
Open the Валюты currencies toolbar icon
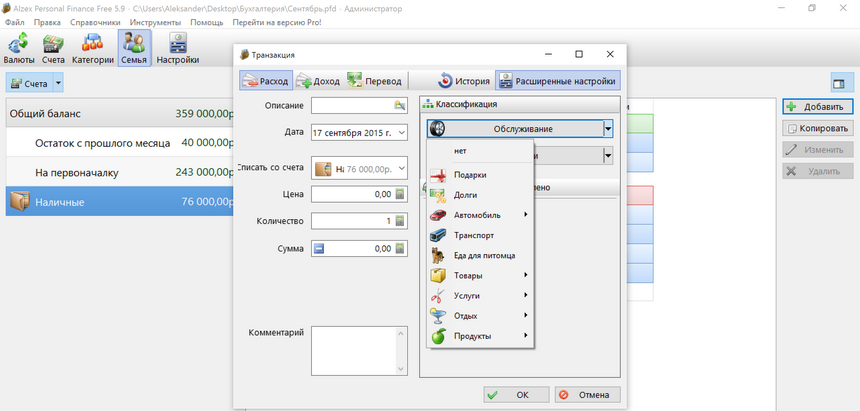click(x=18, y=48)
